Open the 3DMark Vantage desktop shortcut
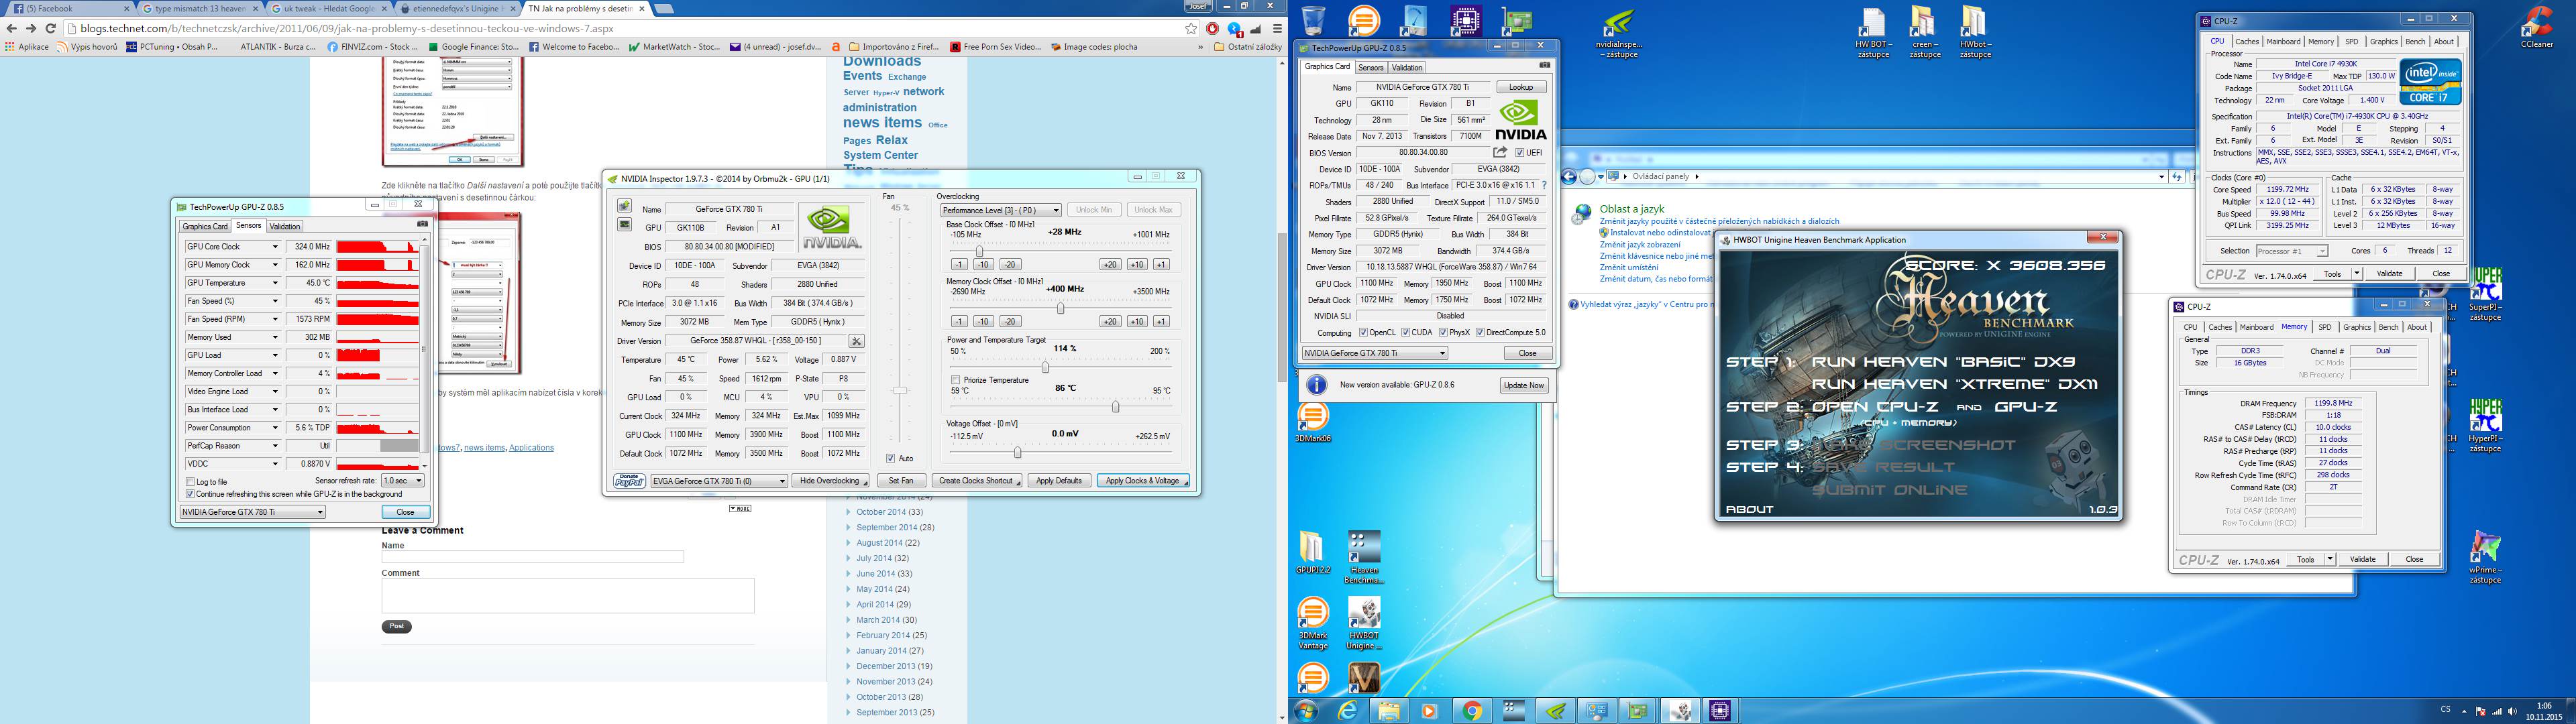 coord(1313,624)
